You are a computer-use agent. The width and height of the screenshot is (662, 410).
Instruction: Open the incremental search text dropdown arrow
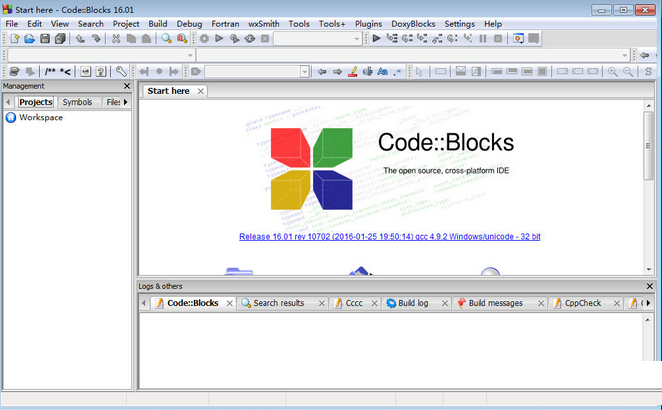point(305,71)
